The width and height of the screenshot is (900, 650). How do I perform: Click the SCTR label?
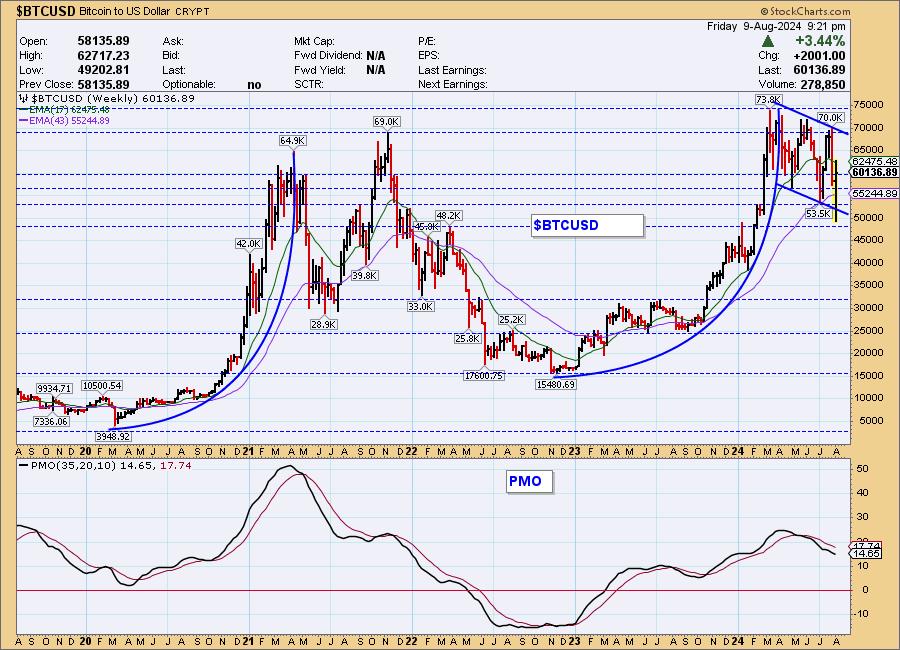tap(309, 84)
